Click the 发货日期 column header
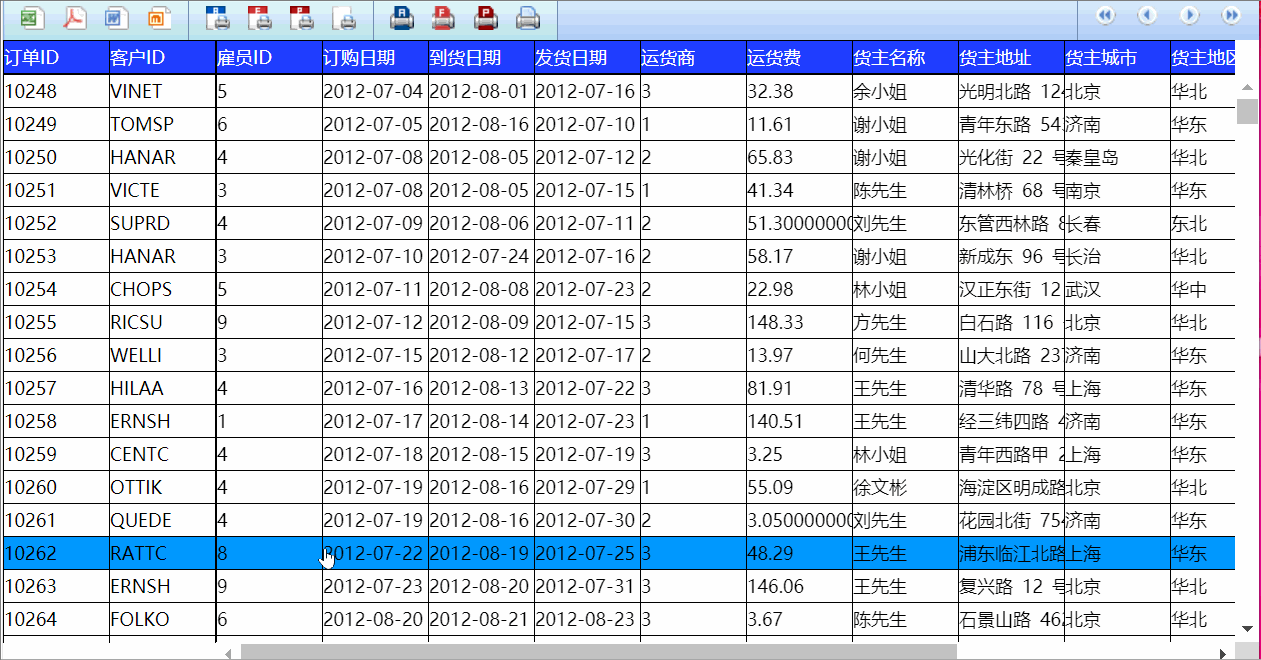 click(x=587, y=58)
